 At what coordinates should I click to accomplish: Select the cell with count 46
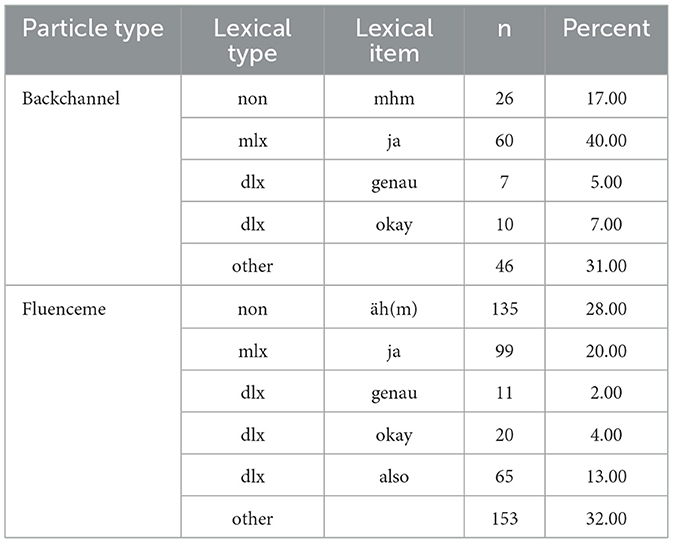tap(504, 267)
